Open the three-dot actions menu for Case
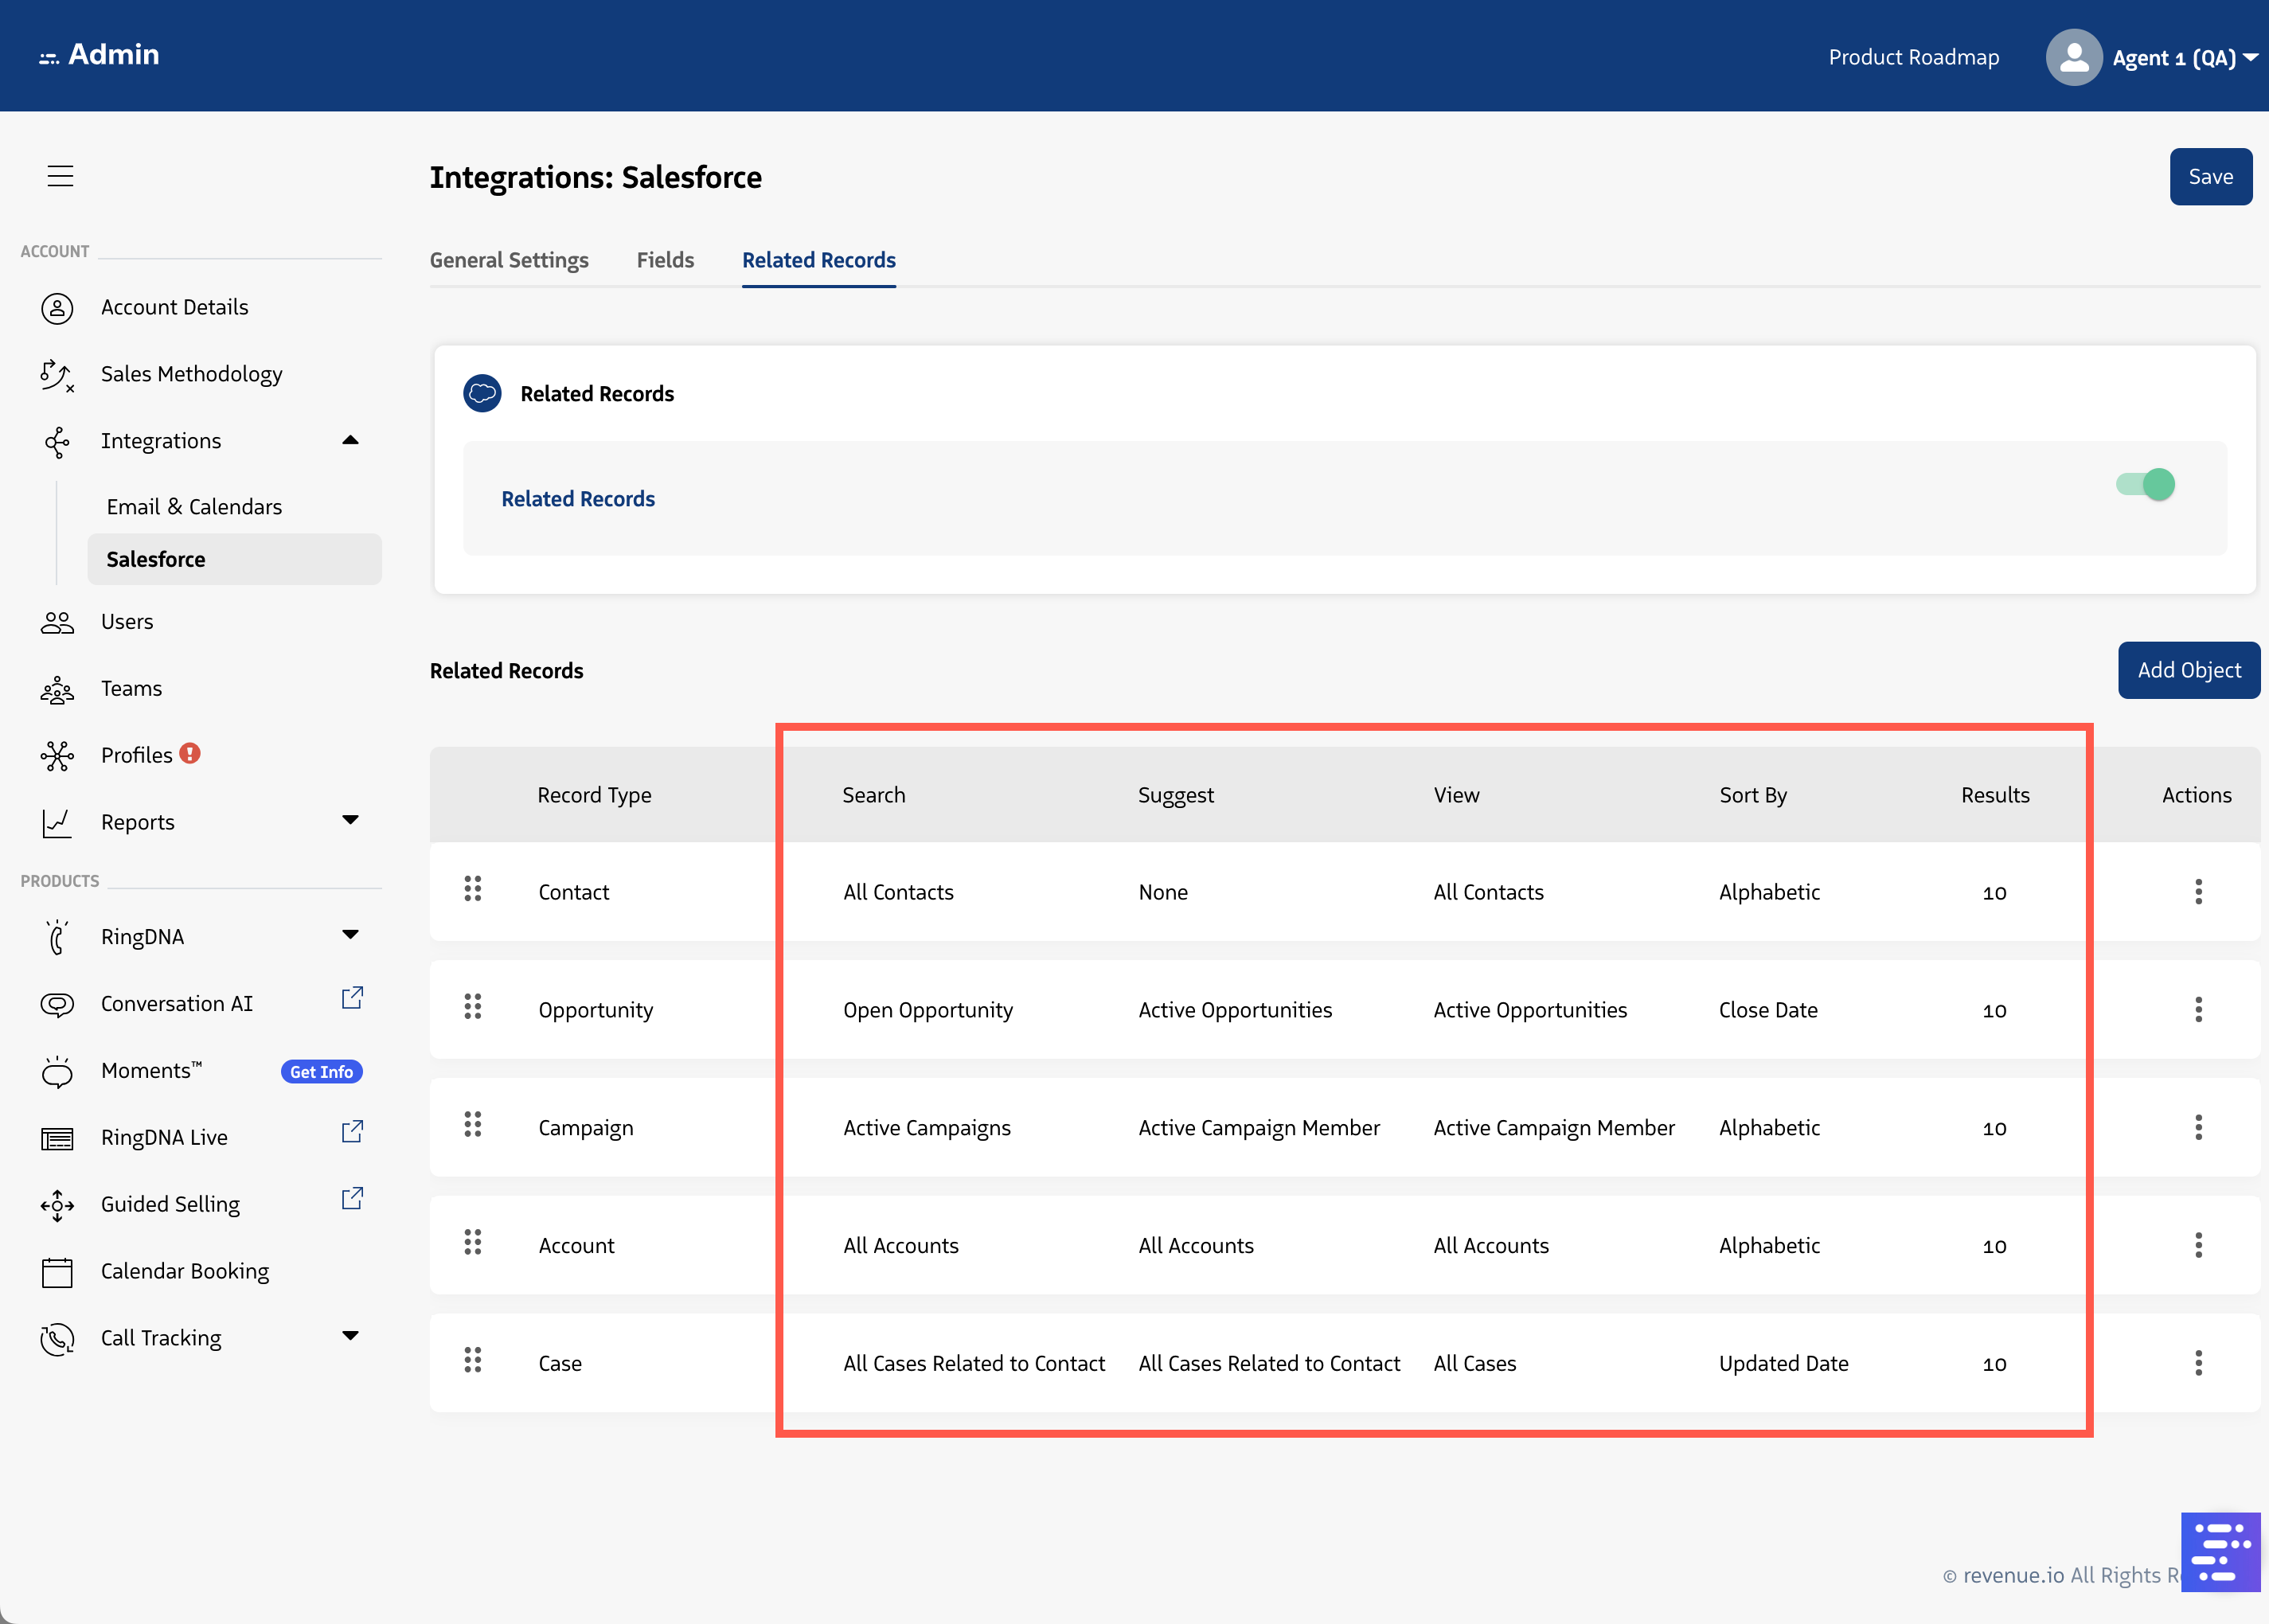The image size is (2269, 1624). click(x=2197, y=1363)
